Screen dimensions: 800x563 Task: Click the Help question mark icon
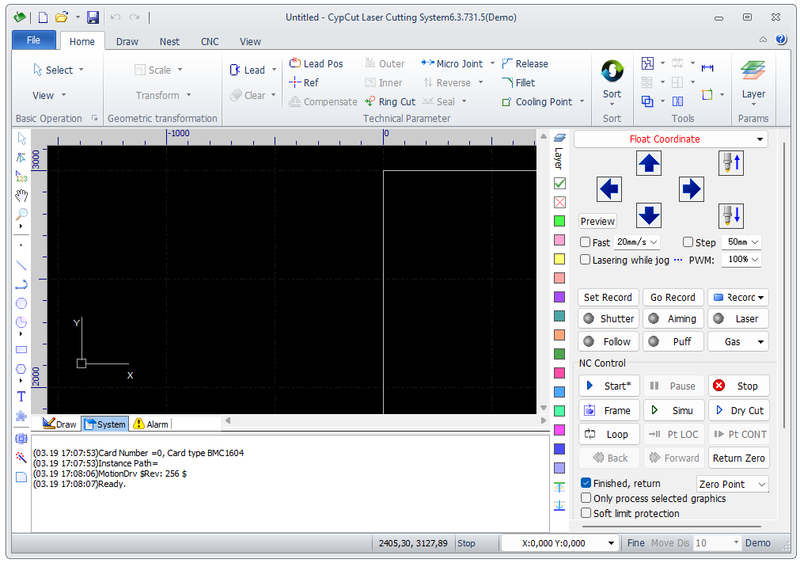tap(781, 39)
